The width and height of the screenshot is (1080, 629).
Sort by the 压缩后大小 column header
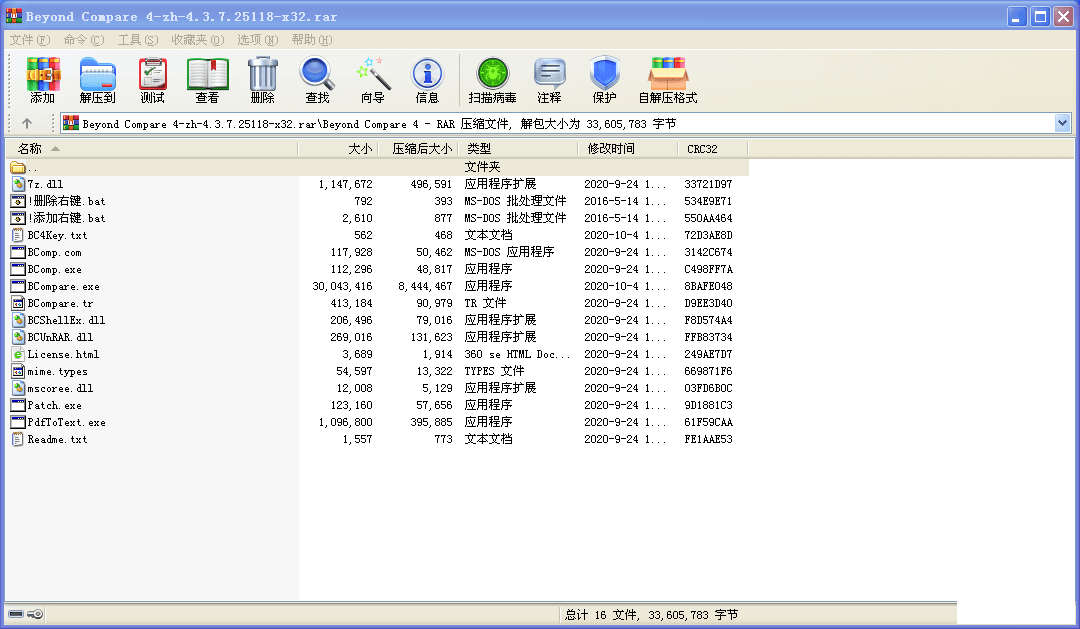[x=417, y=149]
